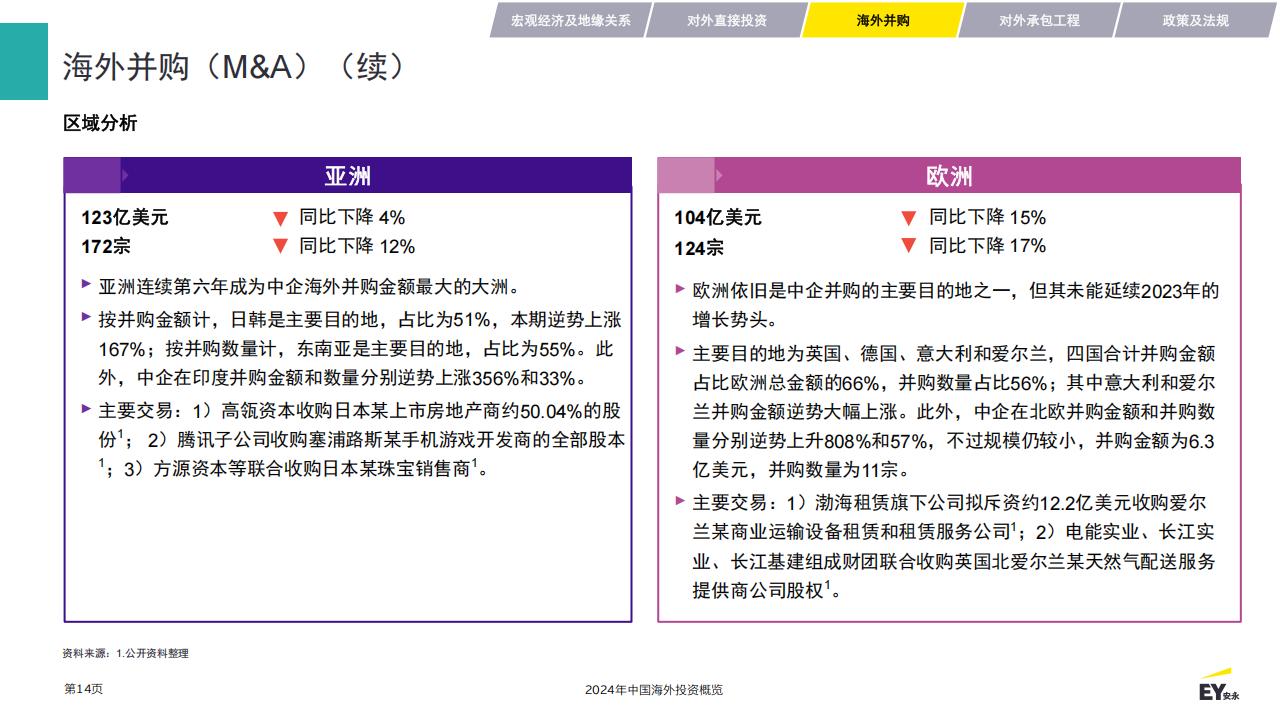Click the bullet starting 亚洲连续第六年

coord(310,288)
